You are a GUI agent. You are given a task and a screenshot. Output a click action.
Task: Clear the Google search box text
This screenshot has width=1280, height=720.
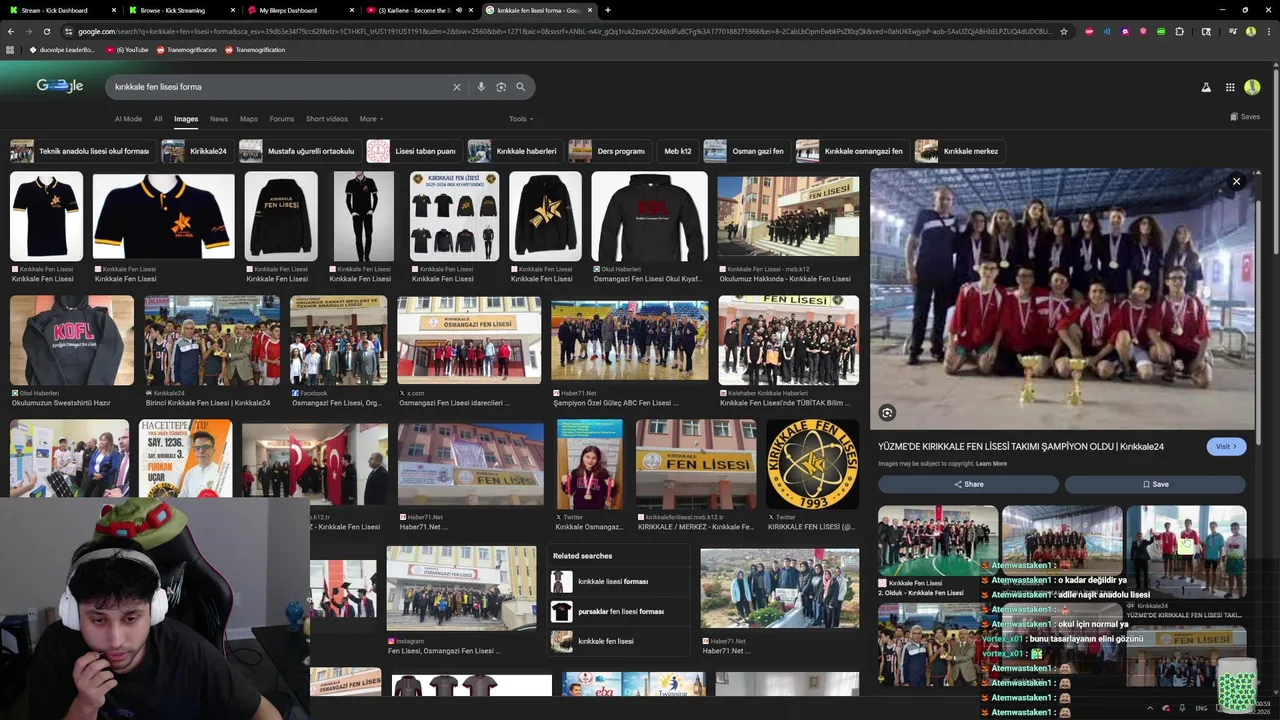pos(457,87)
